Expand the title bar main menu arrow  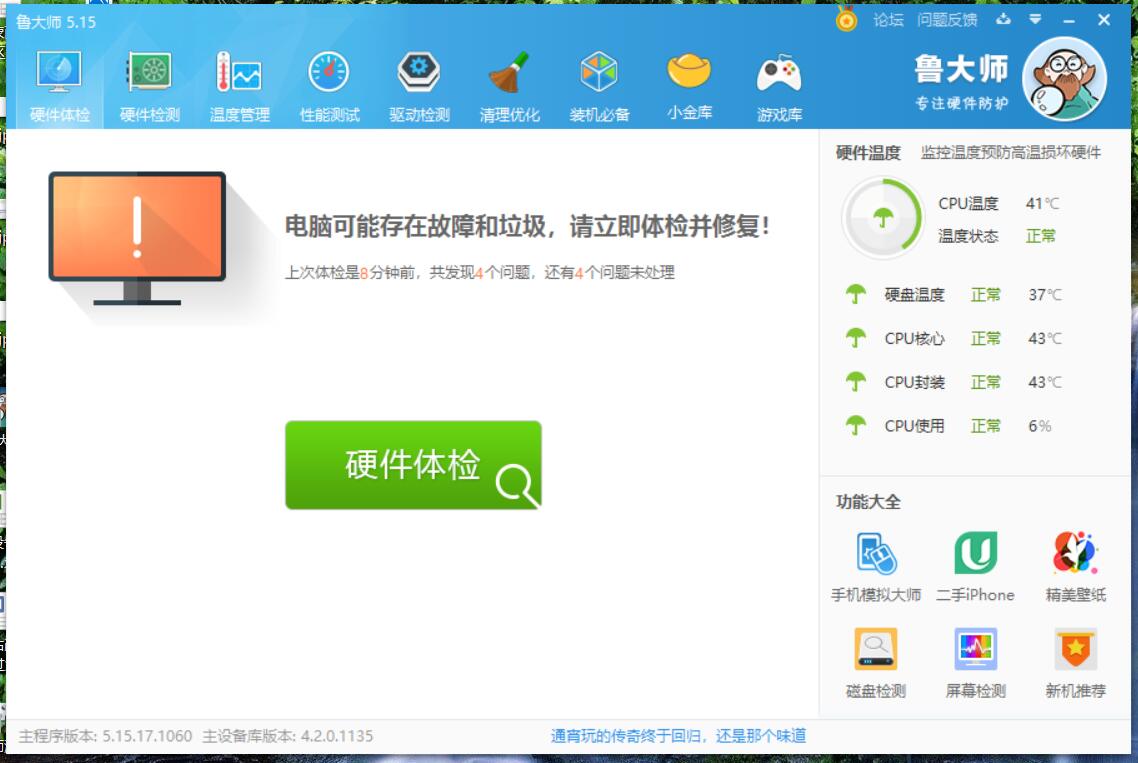[x=1035, y=20]
